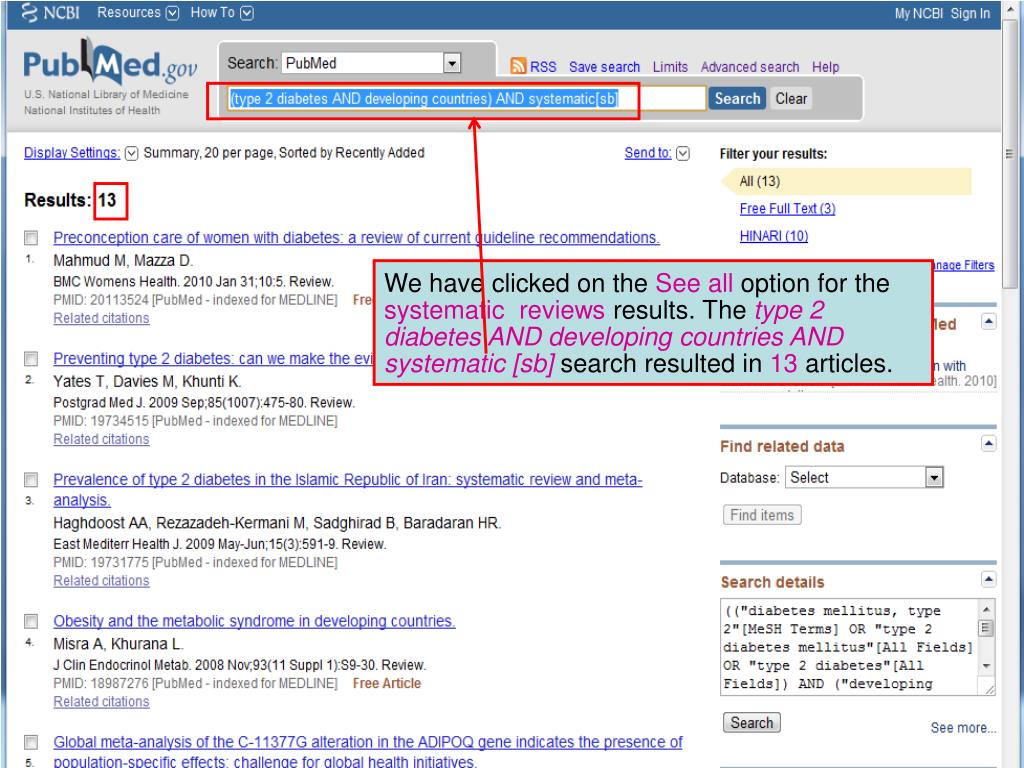Click the Search button under Search details
Viewport: 1024px width, 768px height.
click(751, 723)
